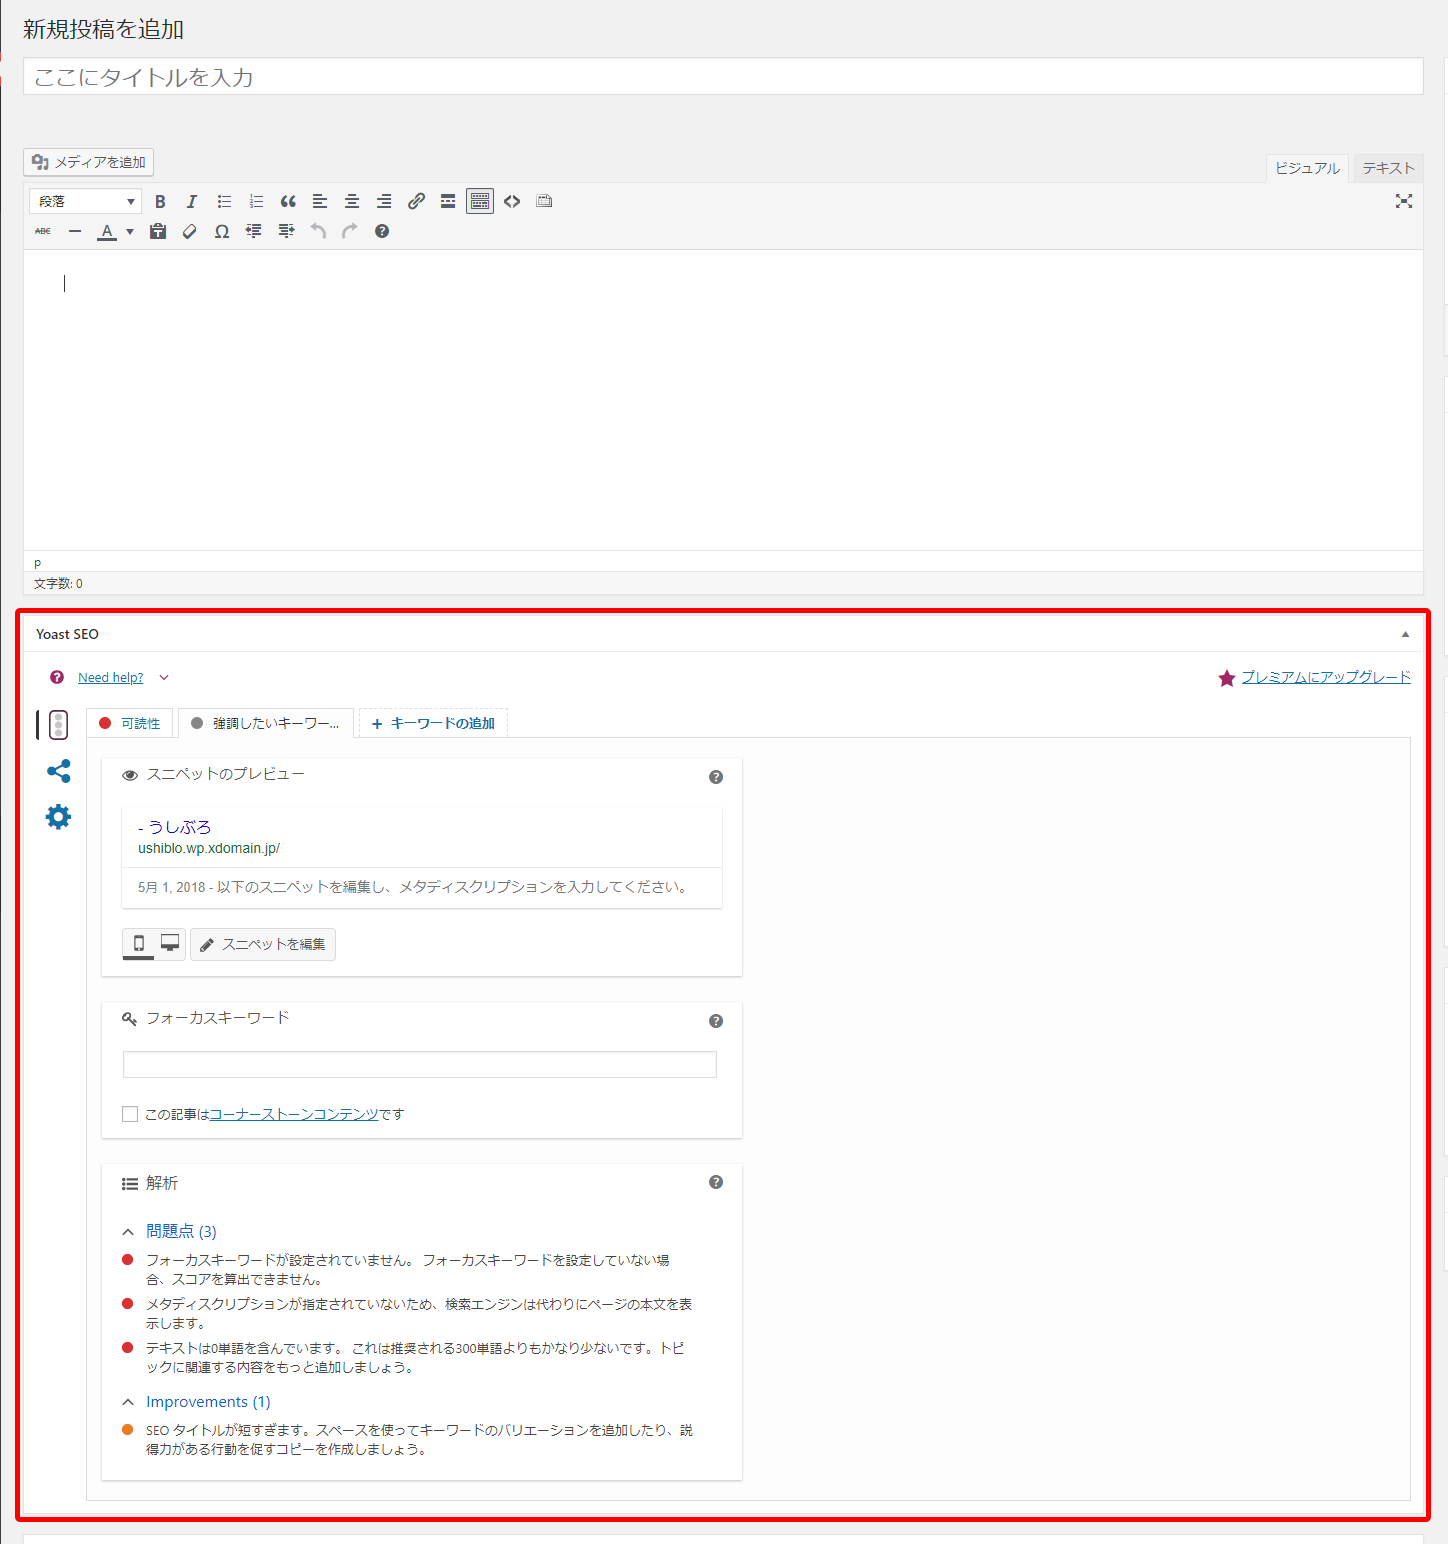Align text right

coord(384,201)
